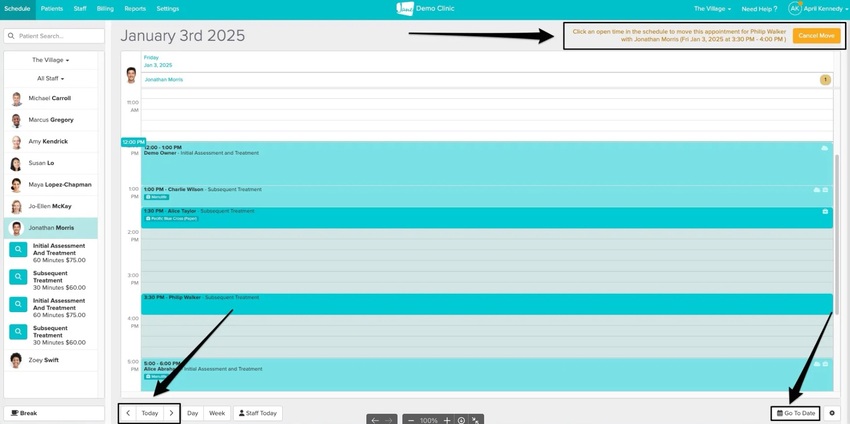Open the Billing tab
850x424 pixels.
(x=105, y=9)
